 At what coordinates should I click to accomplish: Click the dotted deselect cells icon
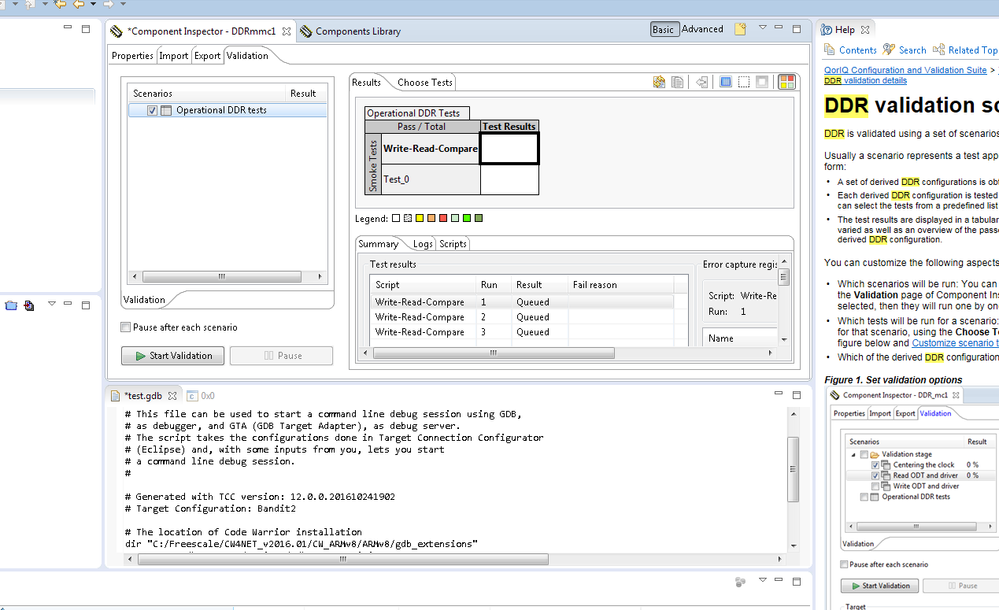(744, 82)
